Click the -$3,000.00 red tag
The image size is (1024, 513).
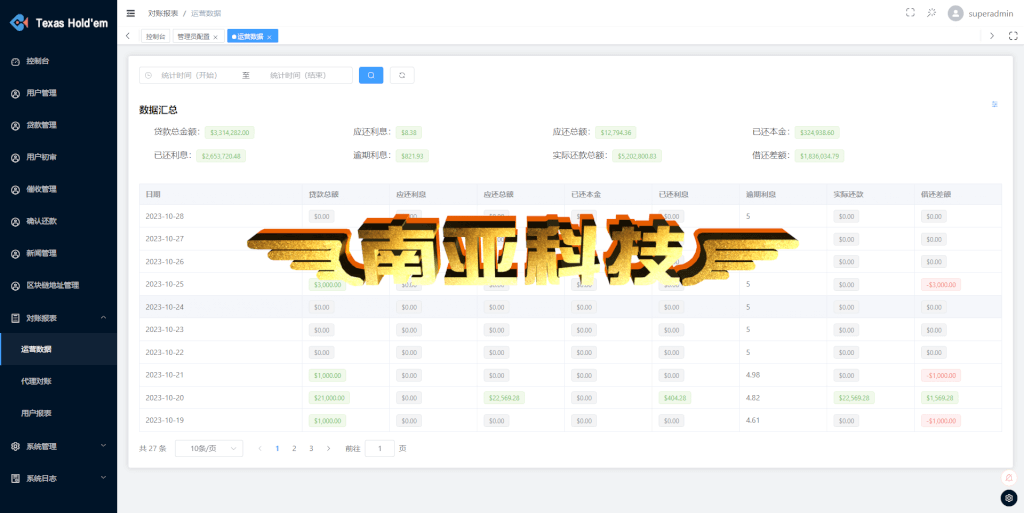click(941, 285)
